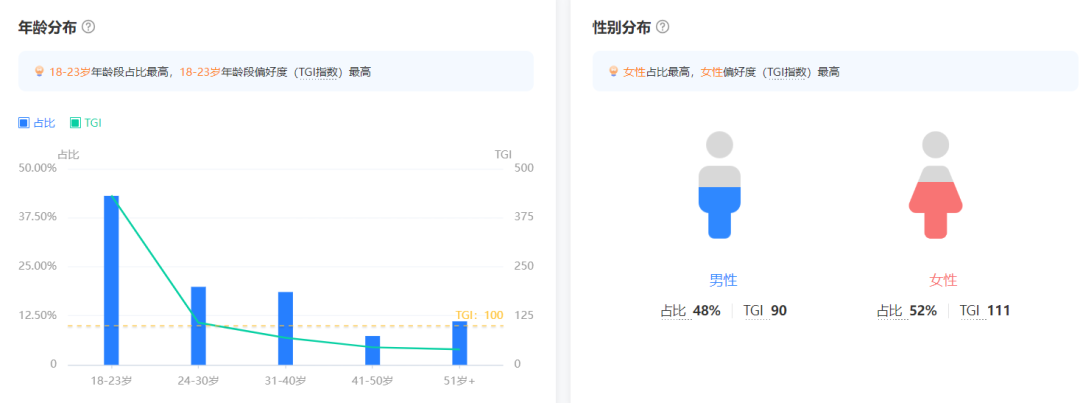Click the 占比 label under 男性
The height and width of the screenshot is (403, 1080).
(674, 311)
